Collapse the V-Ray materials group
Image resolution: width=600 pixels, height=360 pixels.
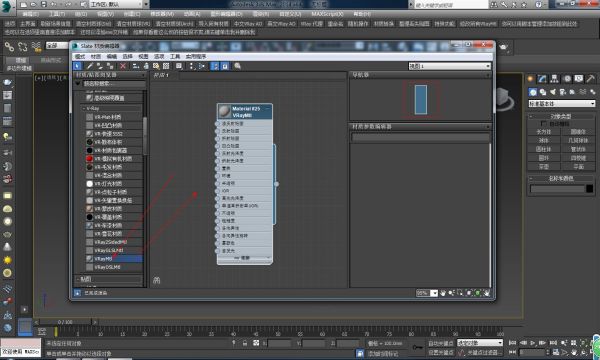(x=85, y=109)
